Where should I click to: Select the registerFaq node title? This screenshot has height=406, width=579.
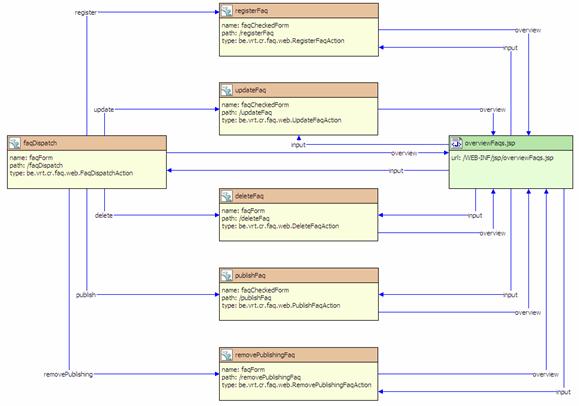(x=251, y=11)
